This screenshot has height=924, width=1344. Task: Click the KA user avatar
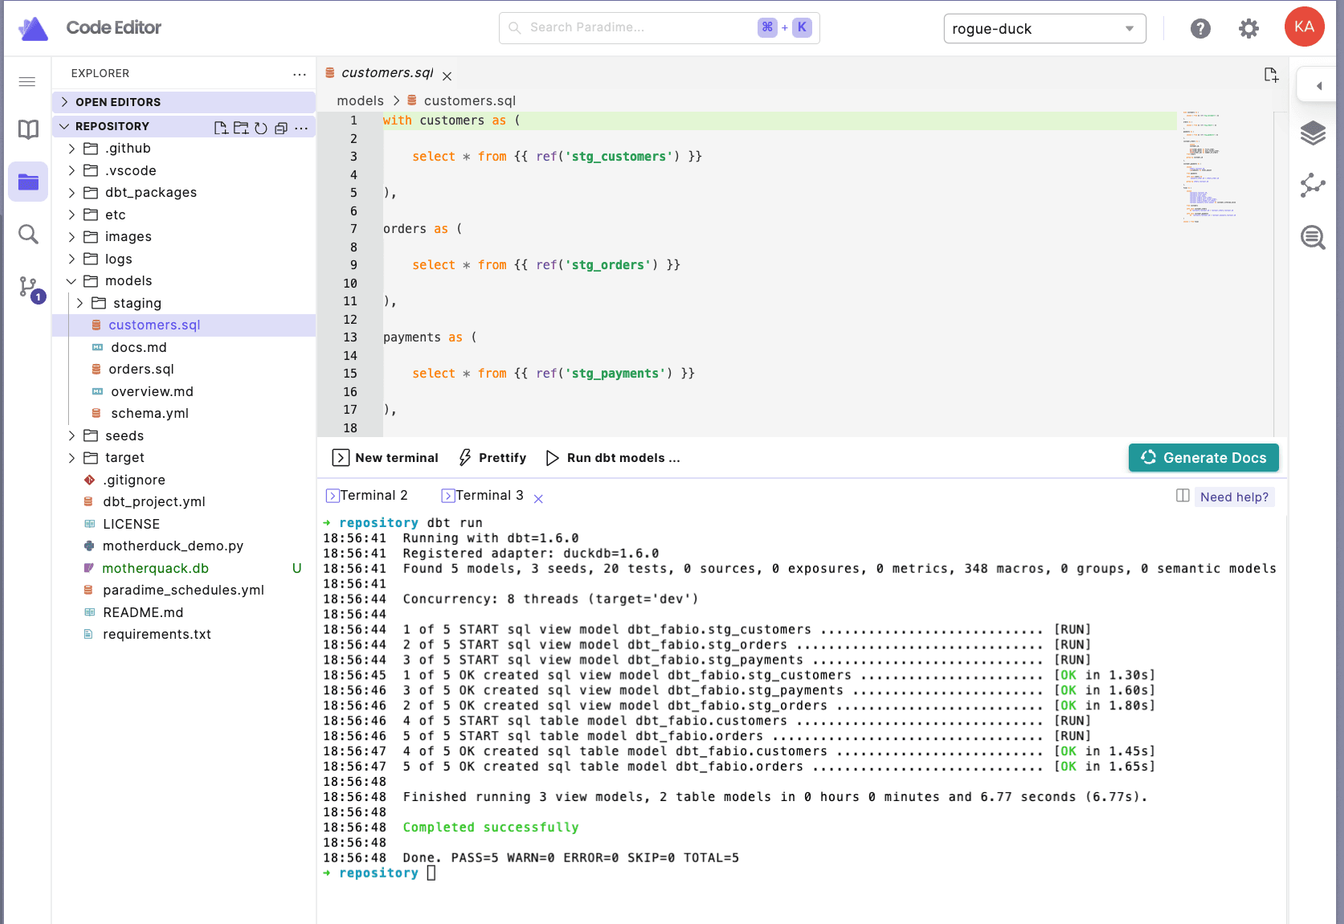point(1304,27)
